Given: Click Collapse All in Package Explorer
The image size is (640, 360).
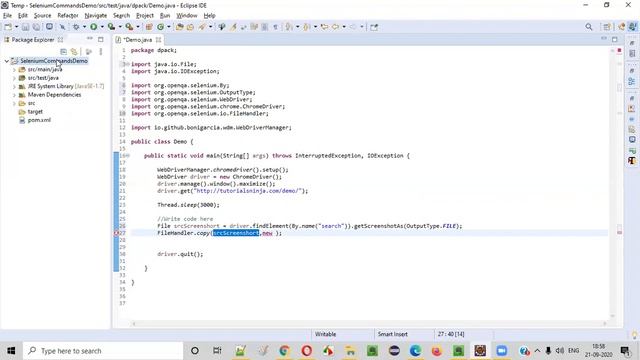Looking at the screenshot, I should pyautogui.click(x=63, y=52).
